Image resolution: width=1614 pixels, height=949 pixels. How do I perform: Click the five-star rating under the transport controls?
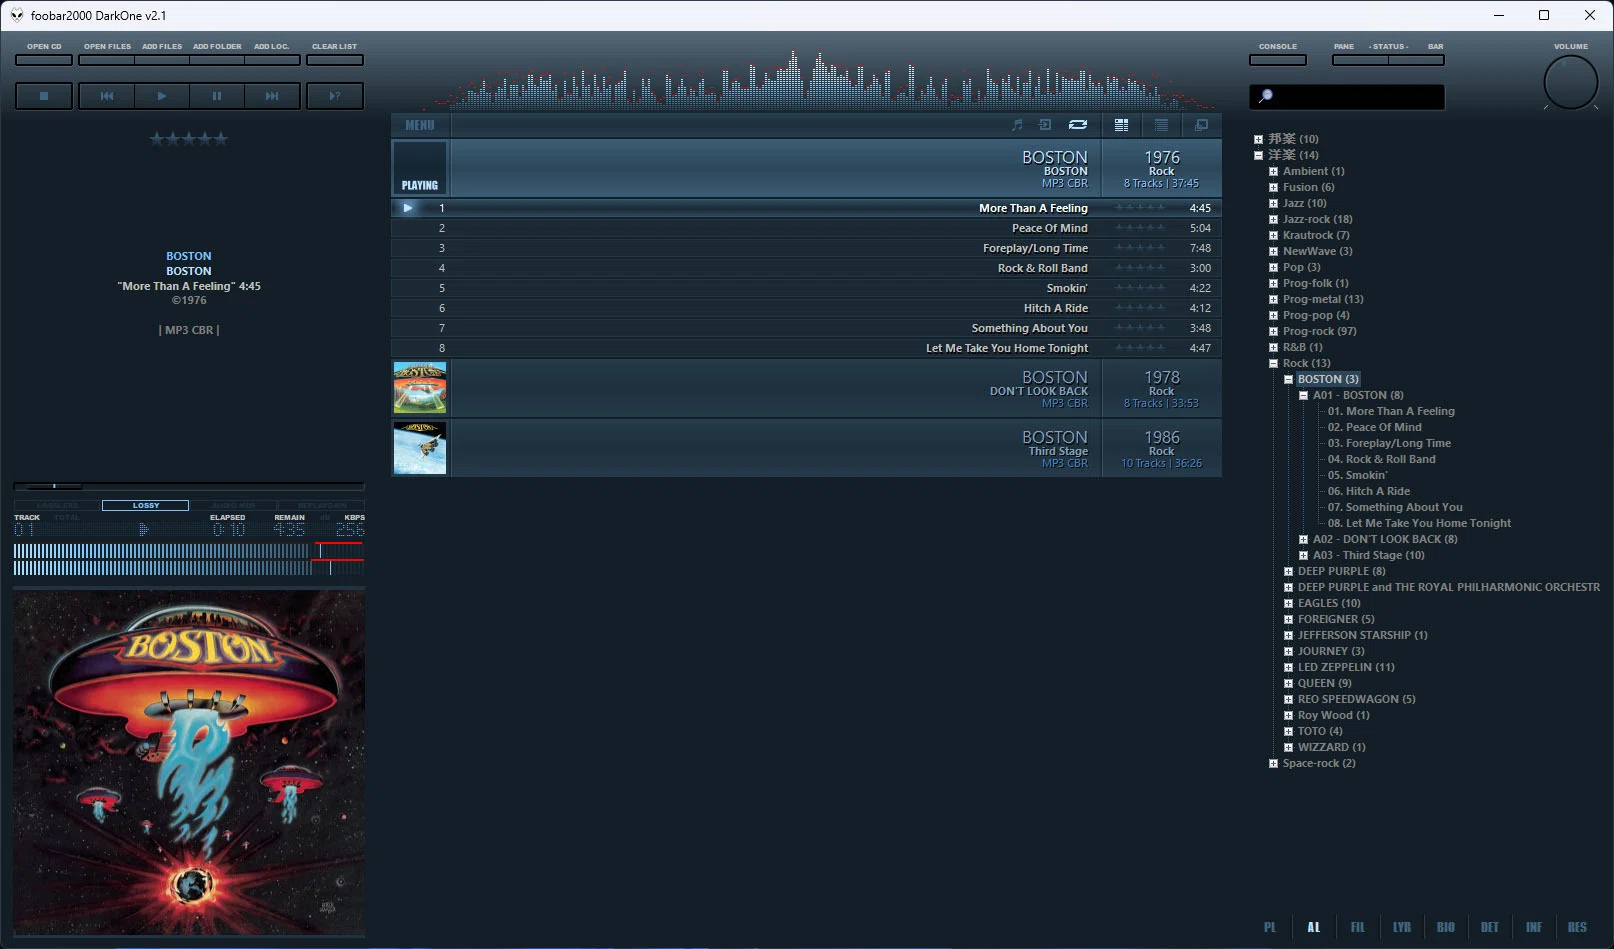click(x=189, y=139)
